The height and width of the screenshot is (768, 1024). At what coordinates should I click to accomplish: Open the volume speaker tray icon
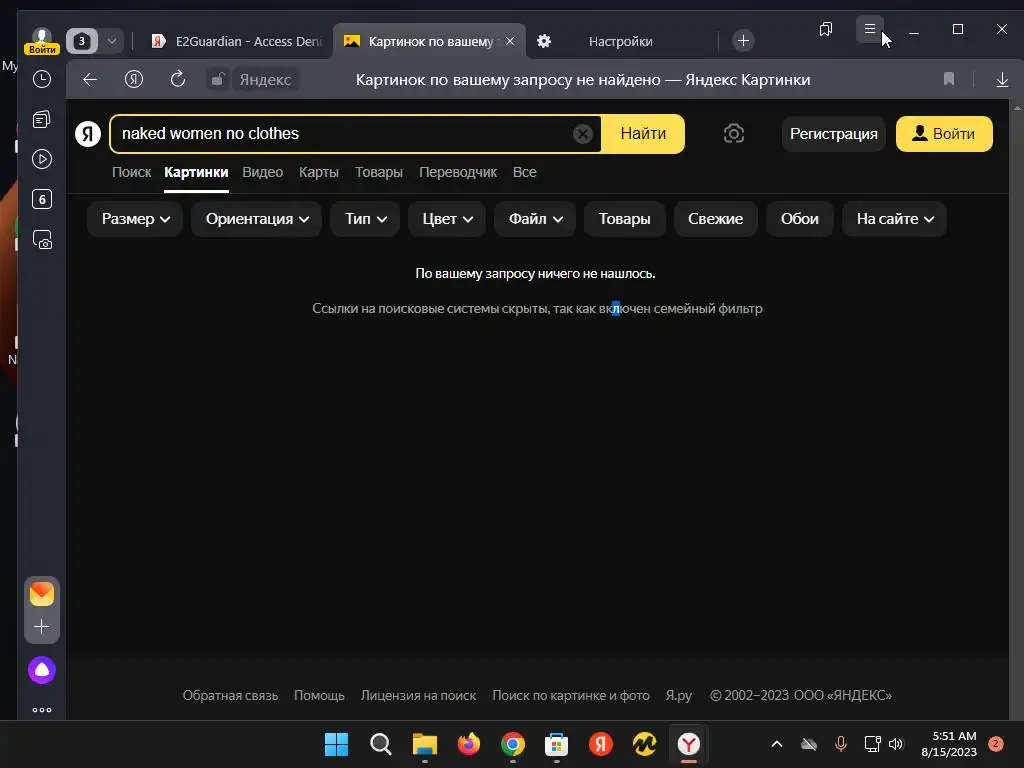tap(896, 744)
